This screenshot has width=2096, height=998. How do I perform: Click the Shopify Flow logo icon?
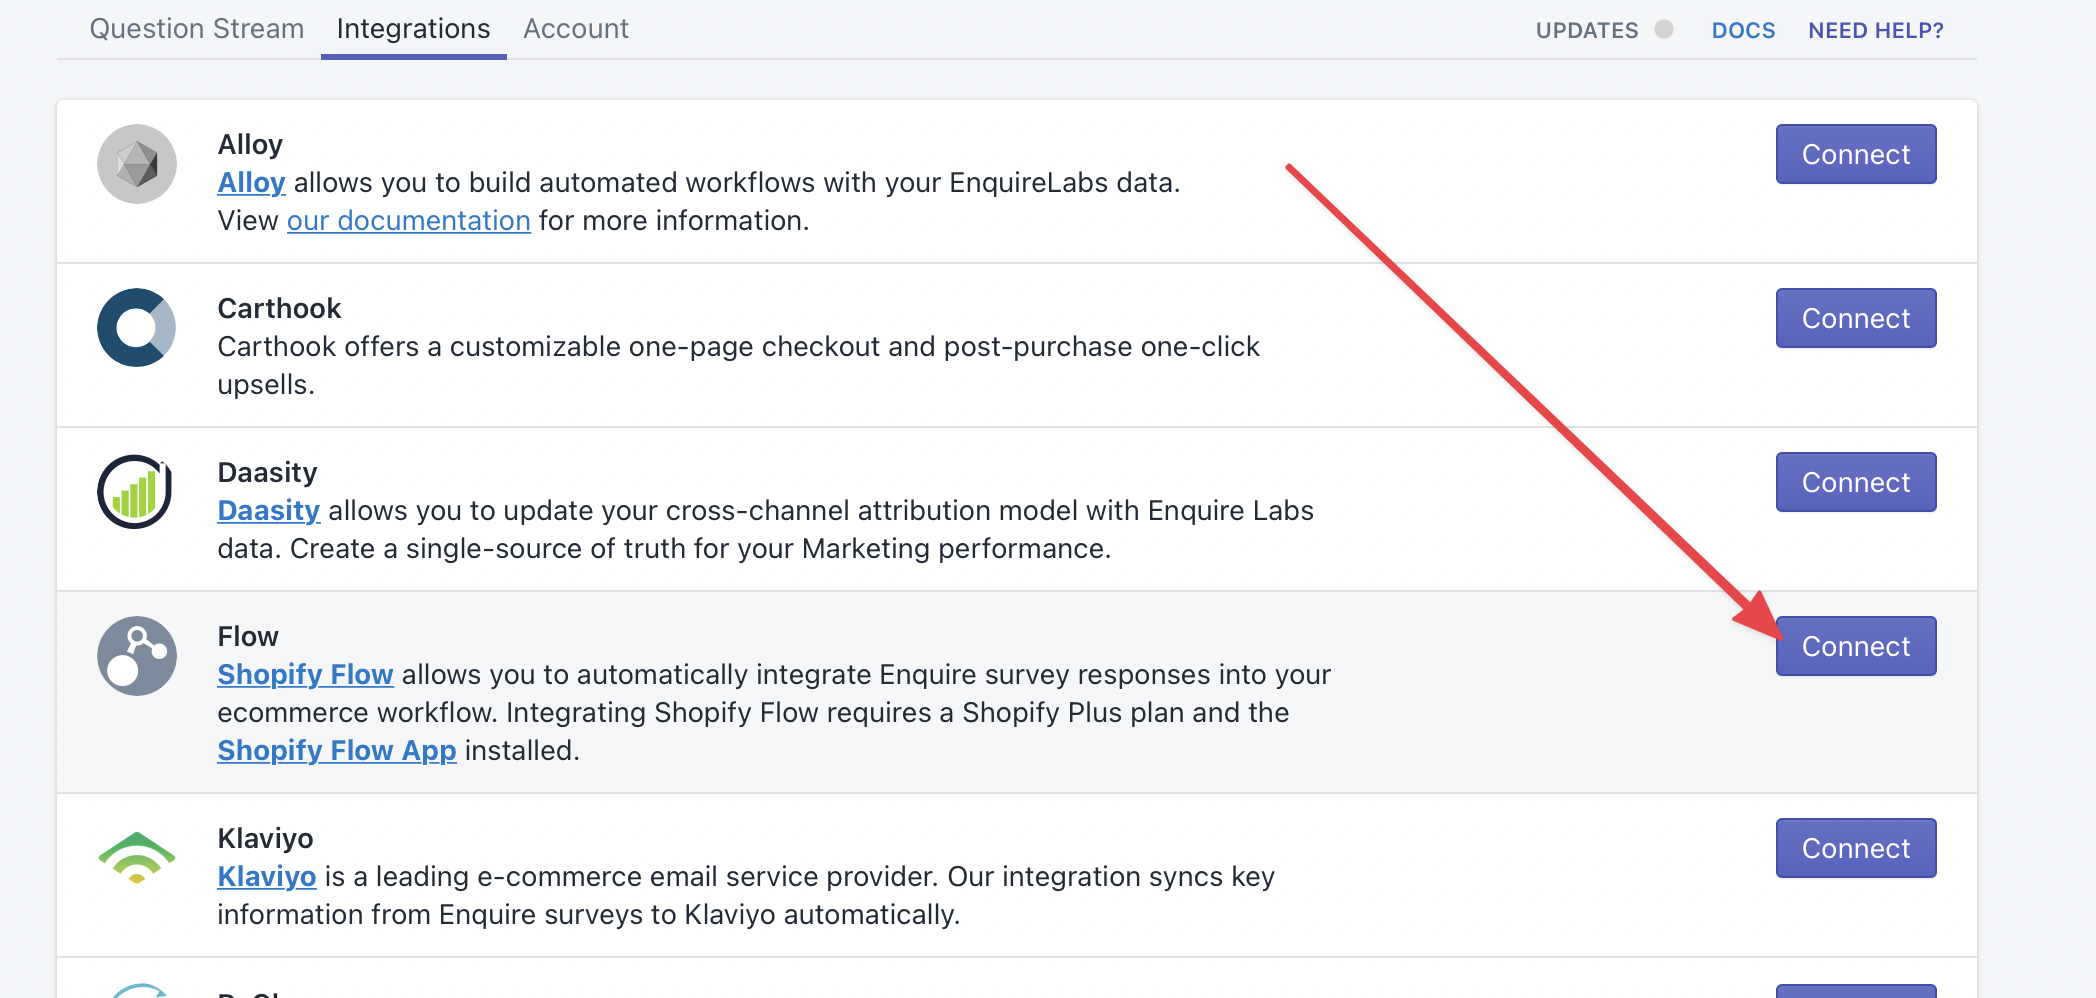(137, 656)
